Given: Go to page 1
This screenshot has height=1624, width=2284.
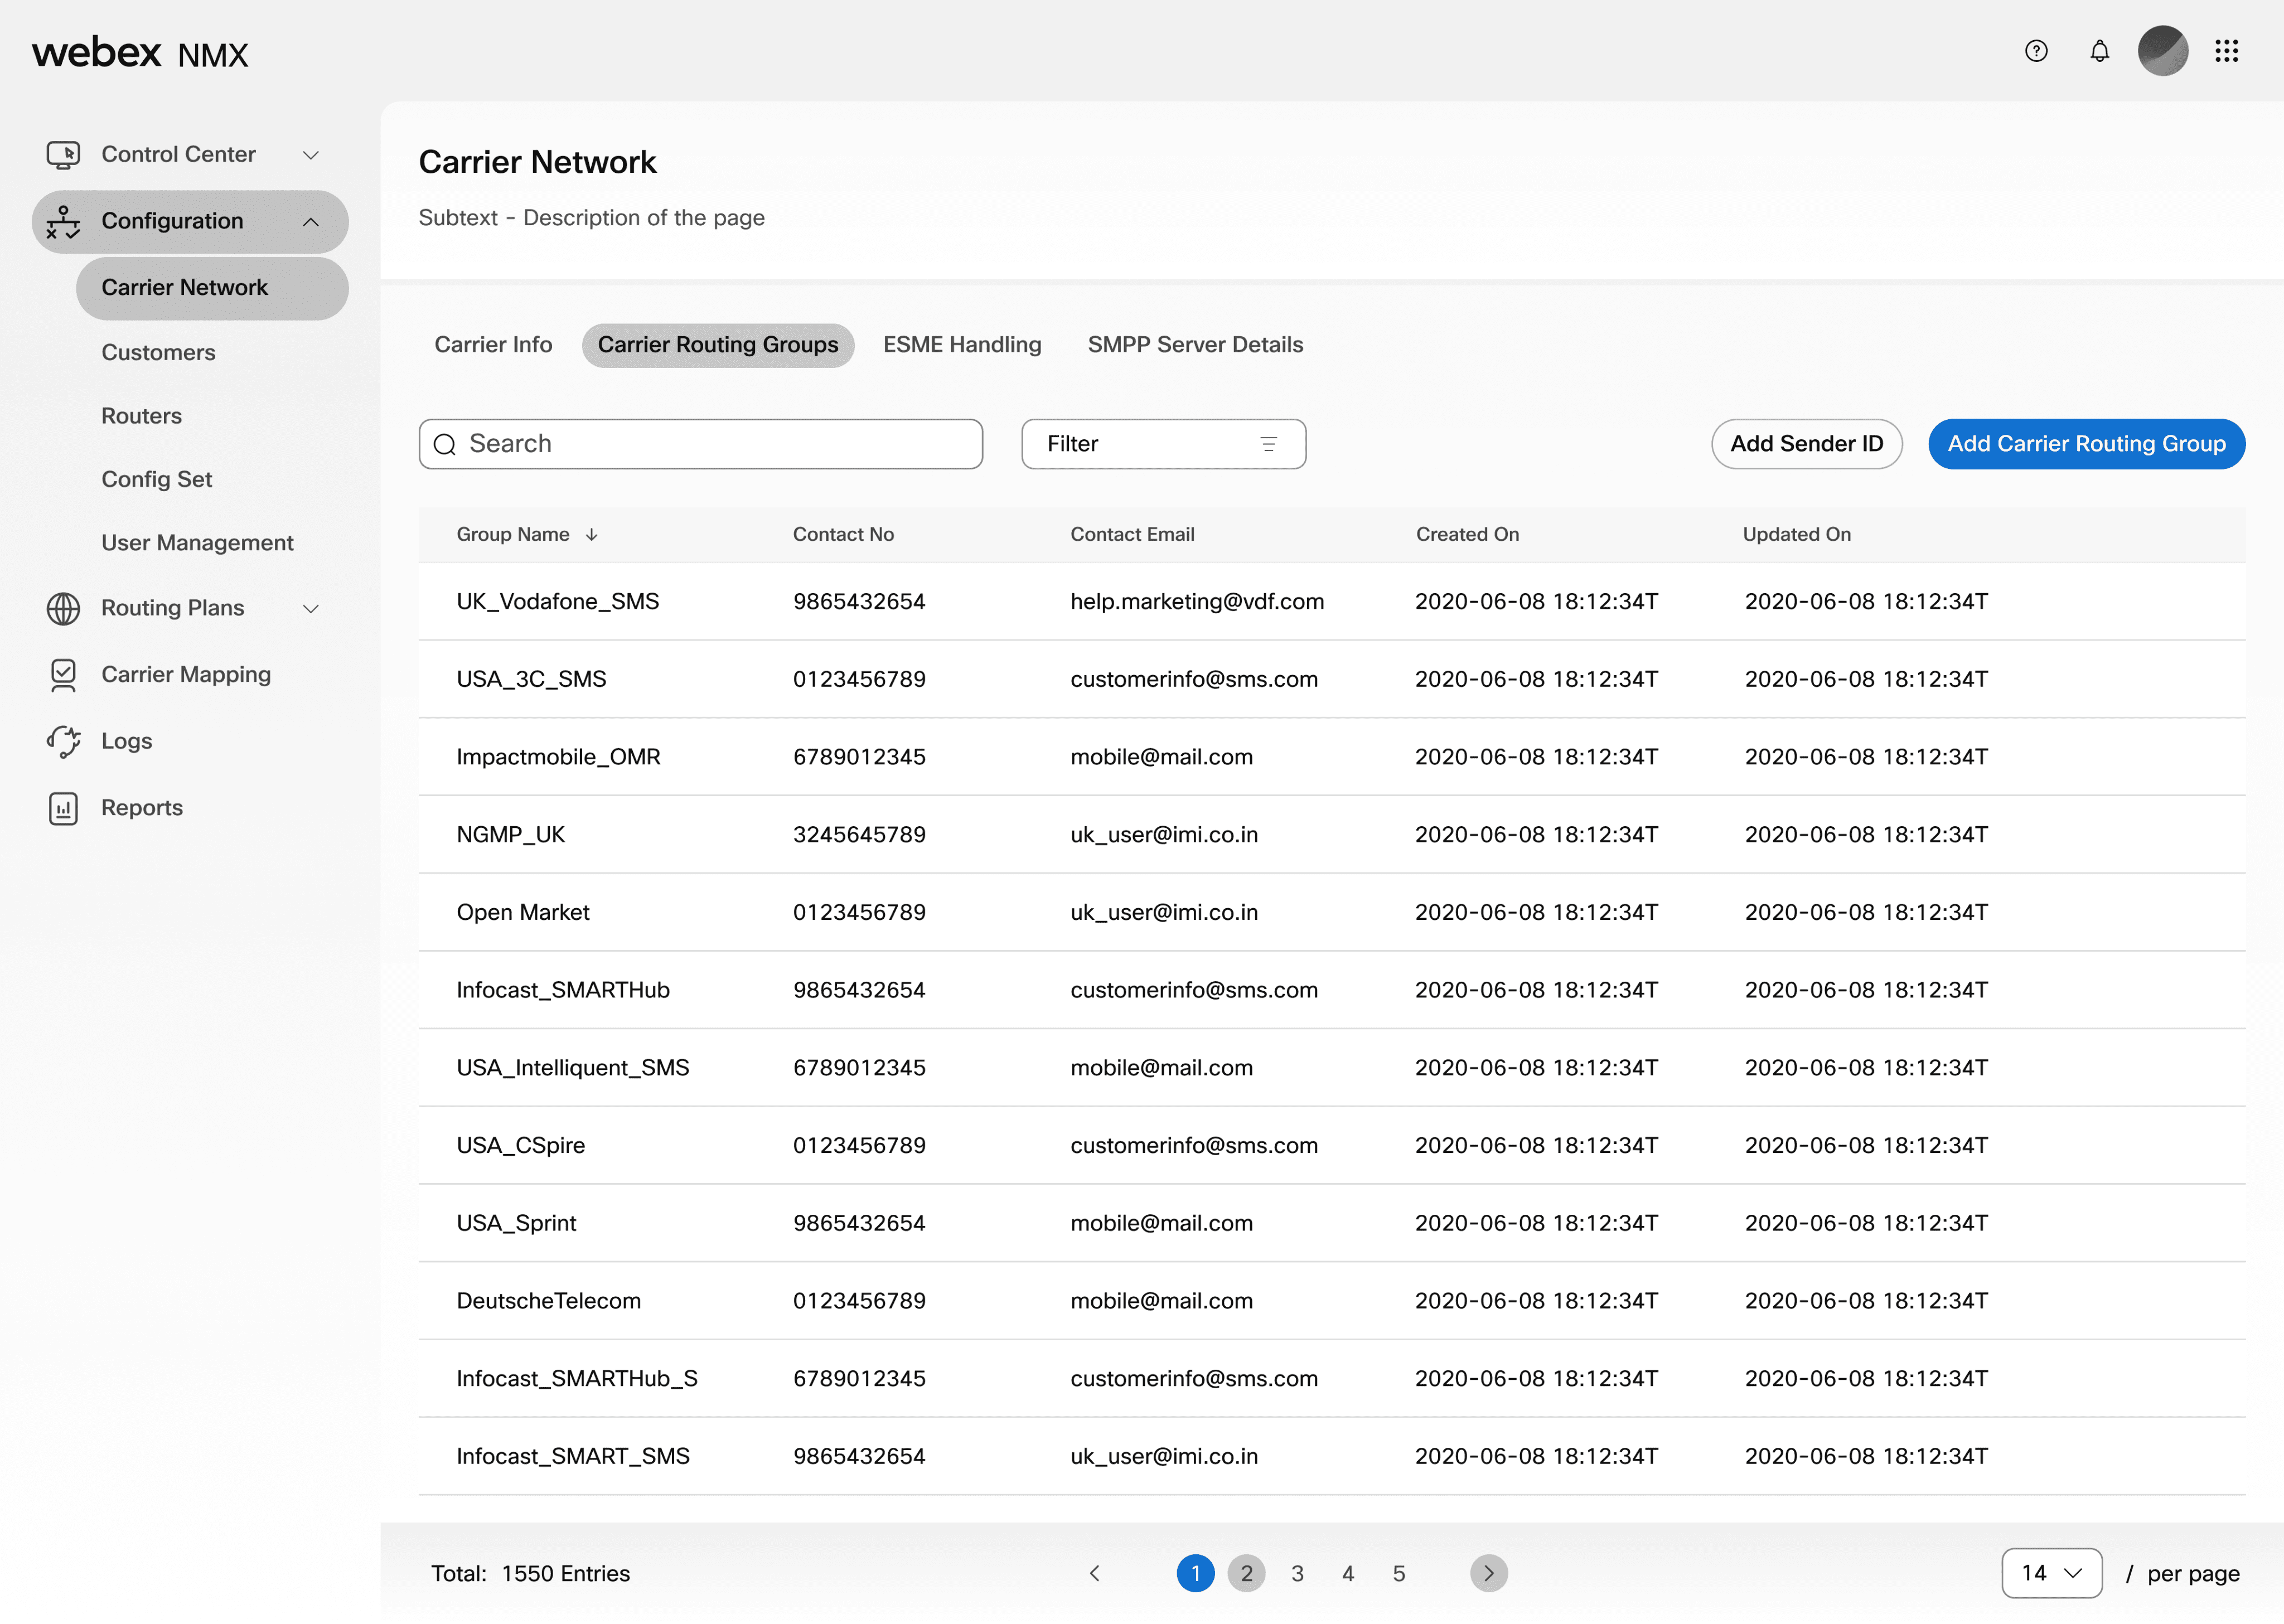Looking at the screenshot, I should pyautogui.click(x=1195, y=1573).
